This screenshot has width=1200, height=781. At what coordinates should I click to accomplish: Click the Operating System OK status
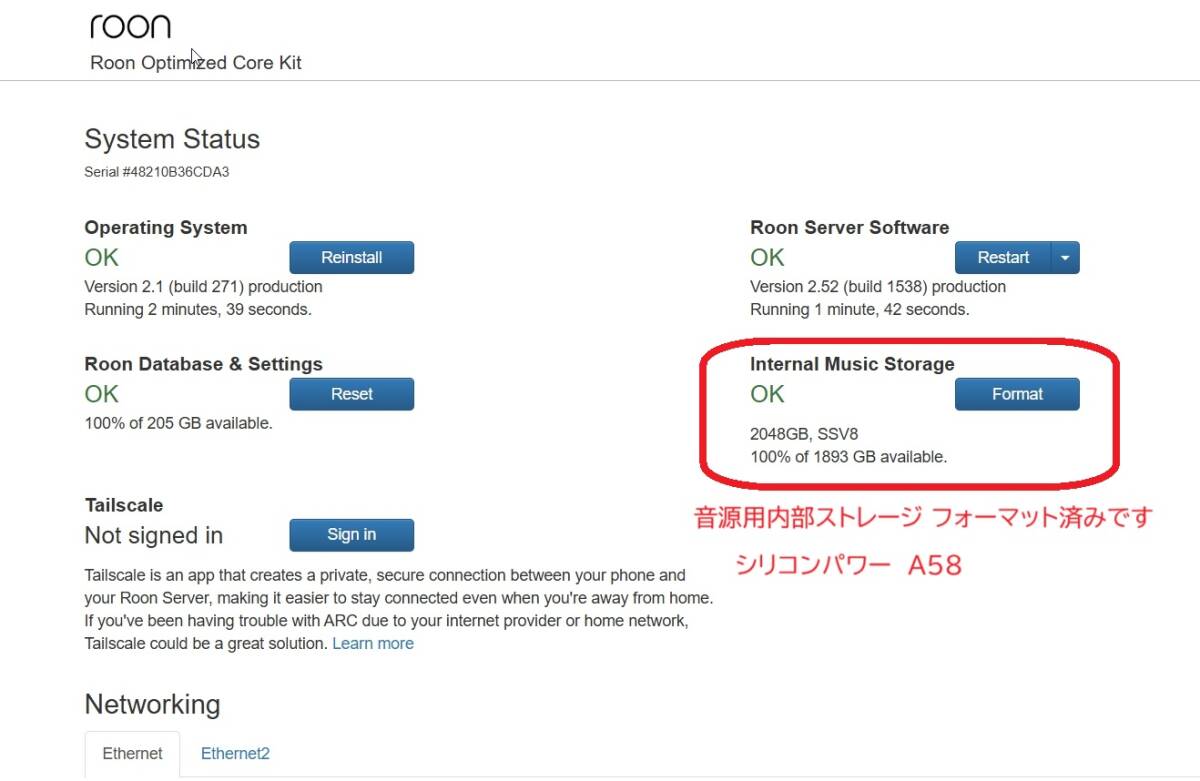102,257
